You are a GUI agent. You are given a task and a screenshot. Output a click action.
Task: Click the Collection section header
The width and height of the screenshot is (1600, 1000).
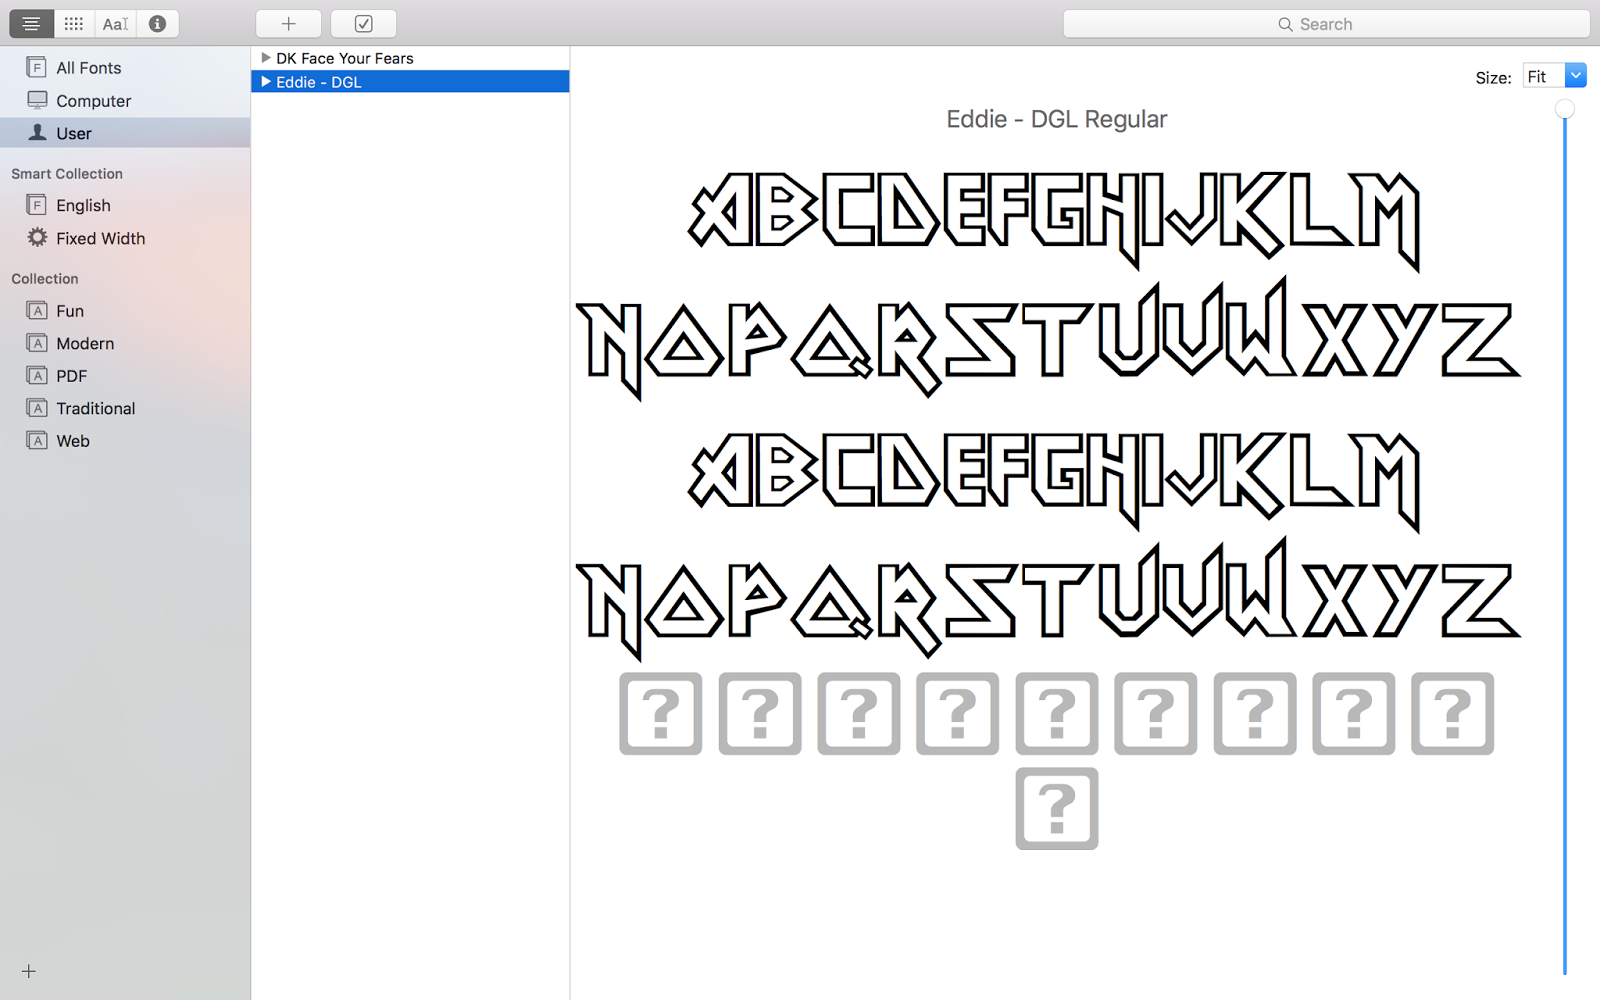[45, 279]
